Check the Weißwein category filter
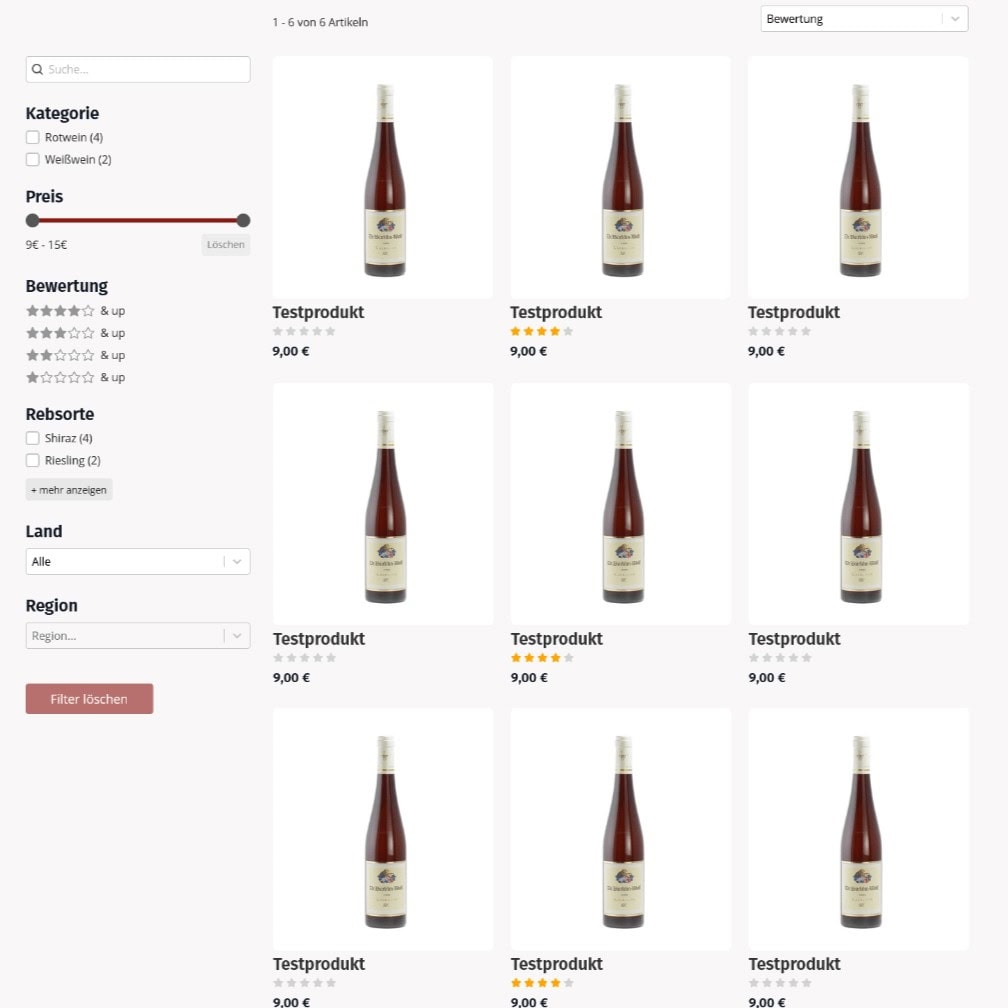This screenshot has width=1008, height=1008. (x=33, y=160)
